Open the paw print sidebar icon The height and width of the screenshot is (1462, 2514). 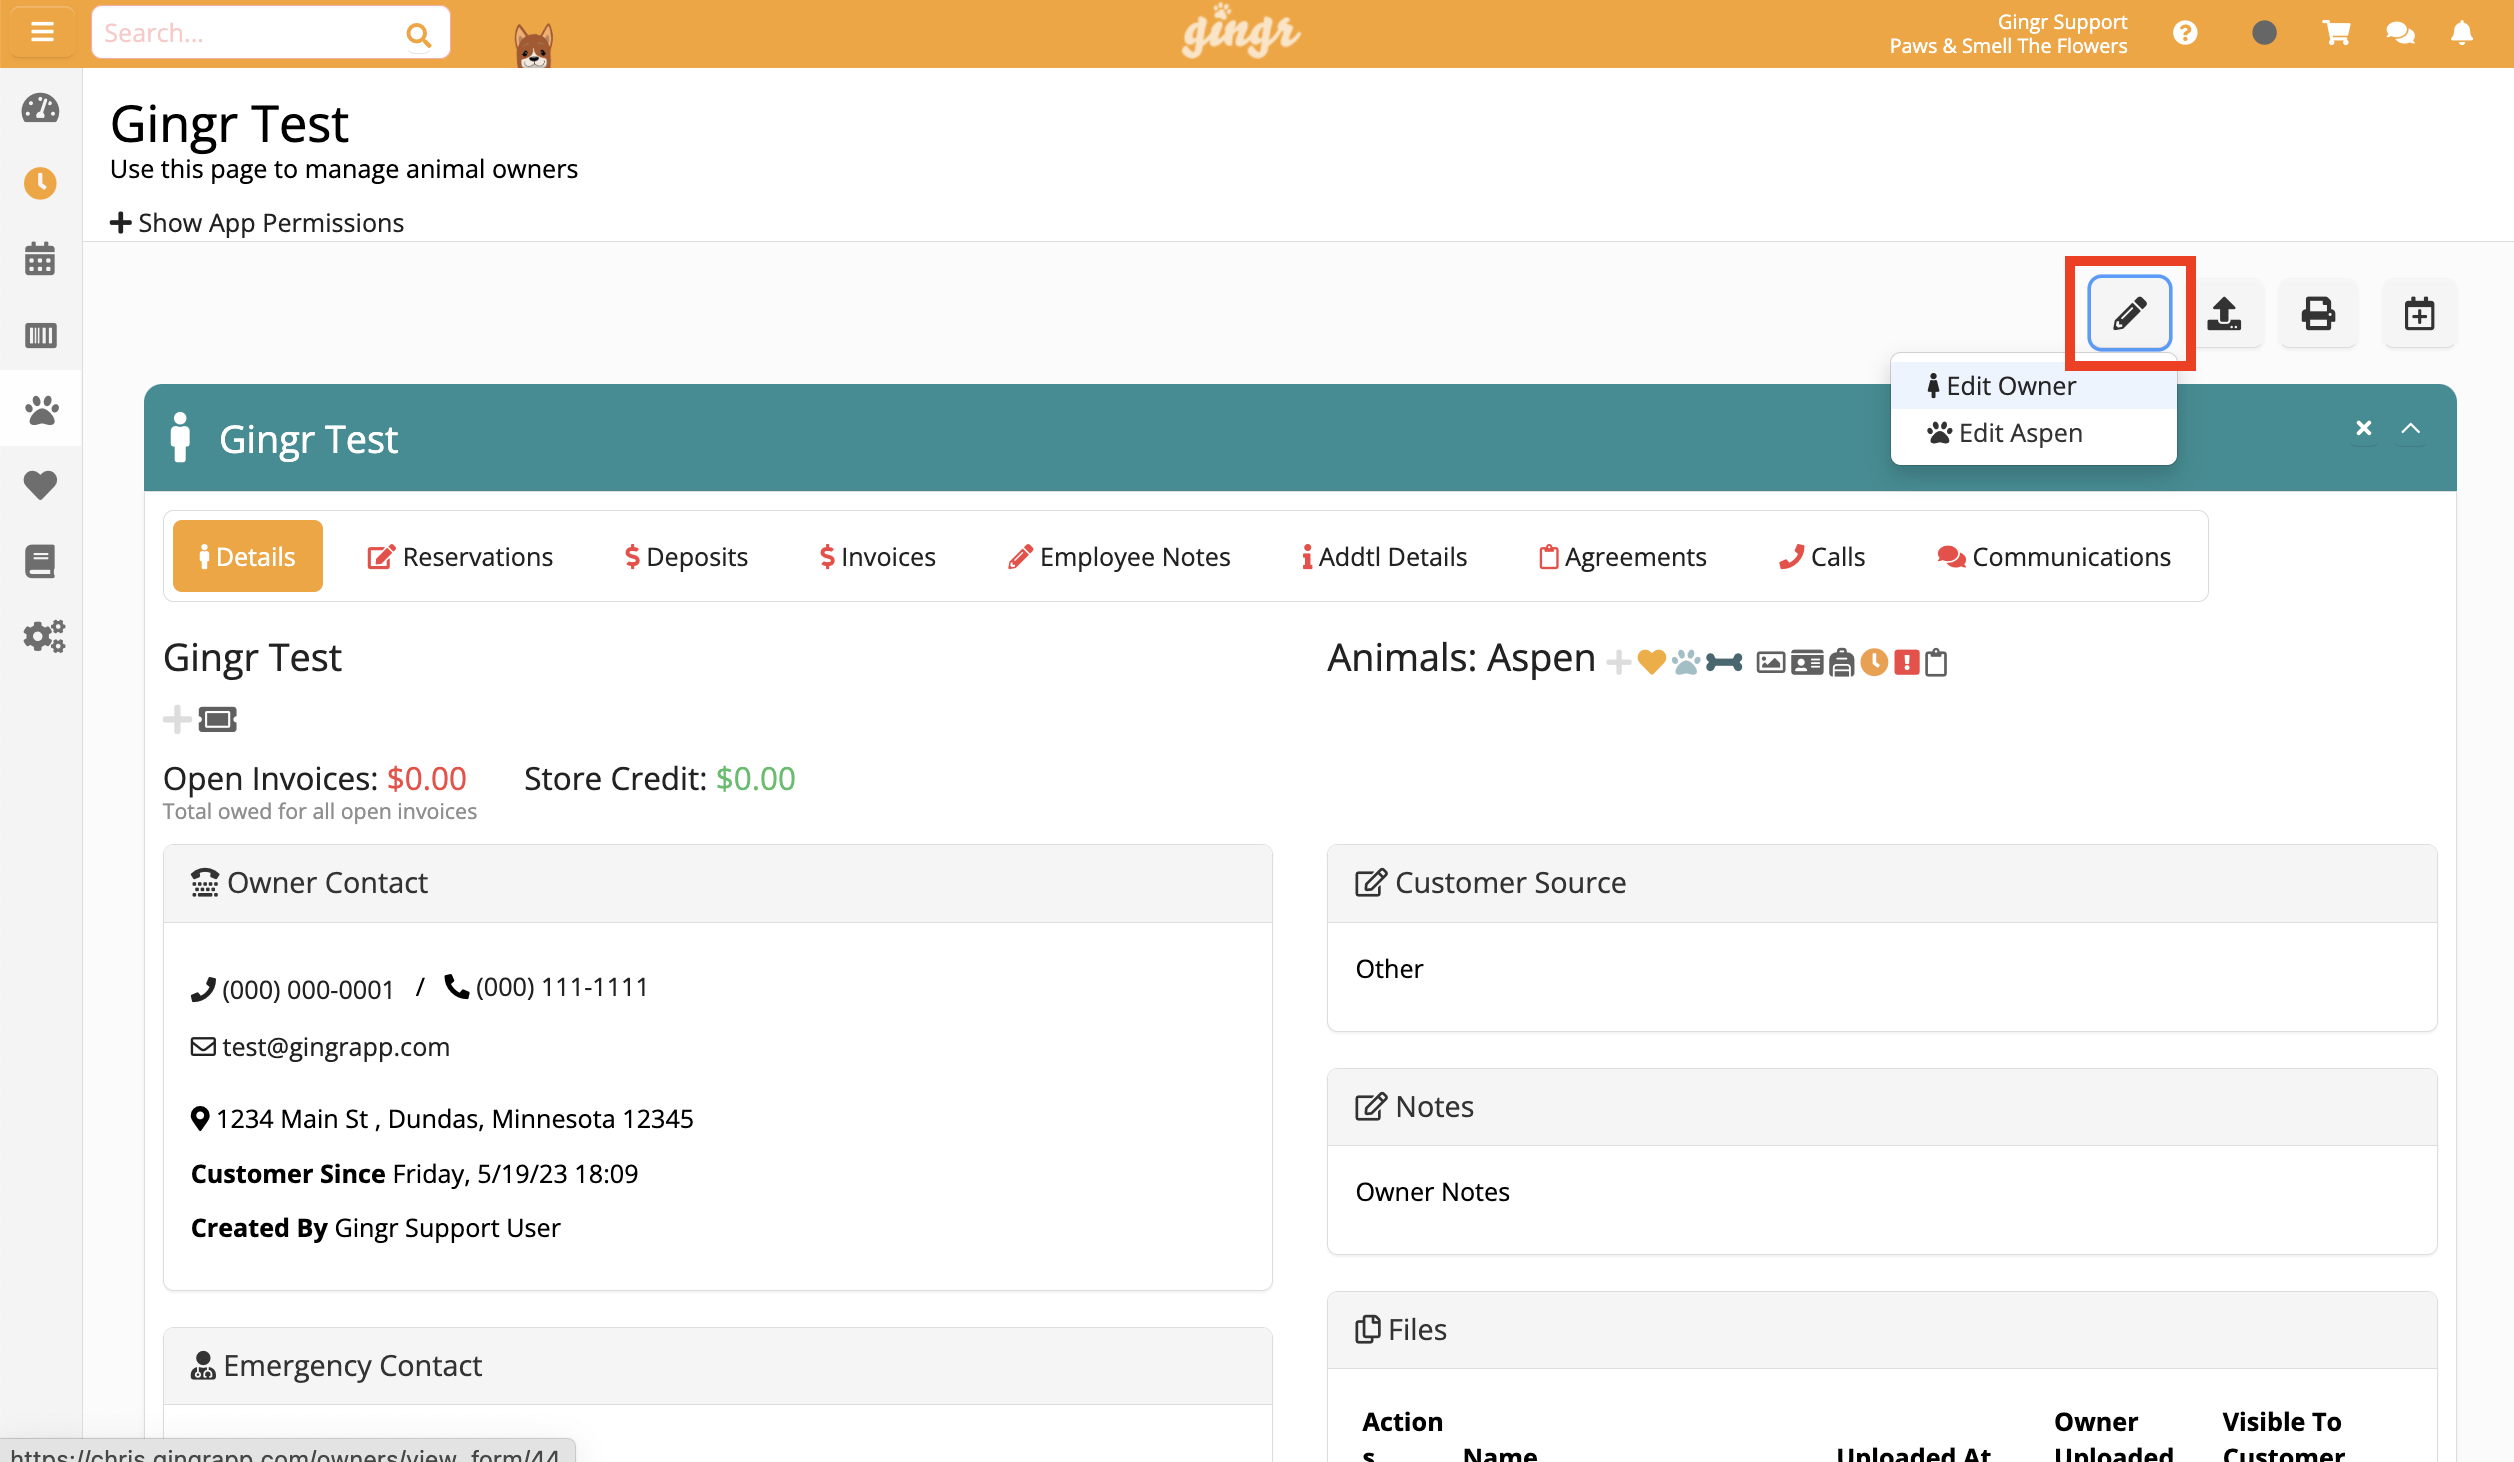[x=41, y=409]
